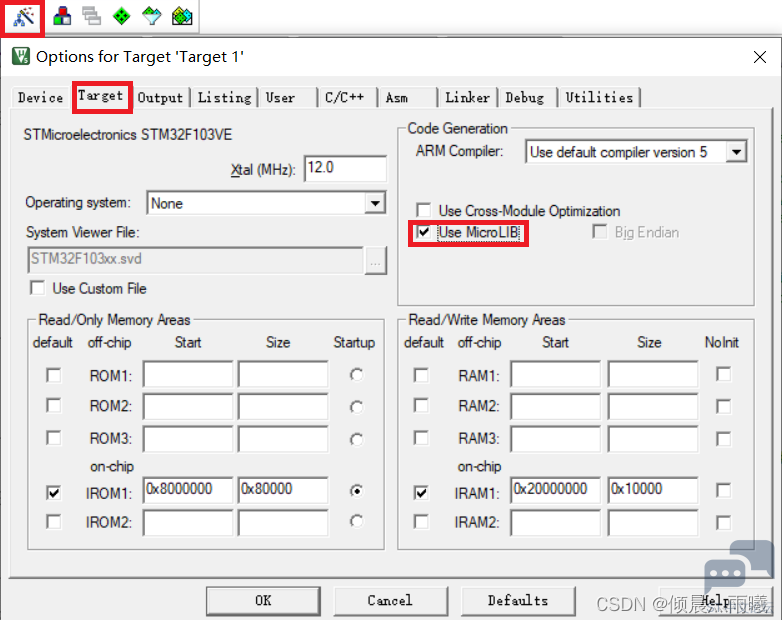Viewport: 783px width, 623px height.
Task: Toggle the Use MicroLIB checkbox
Action: click(423, 232)
